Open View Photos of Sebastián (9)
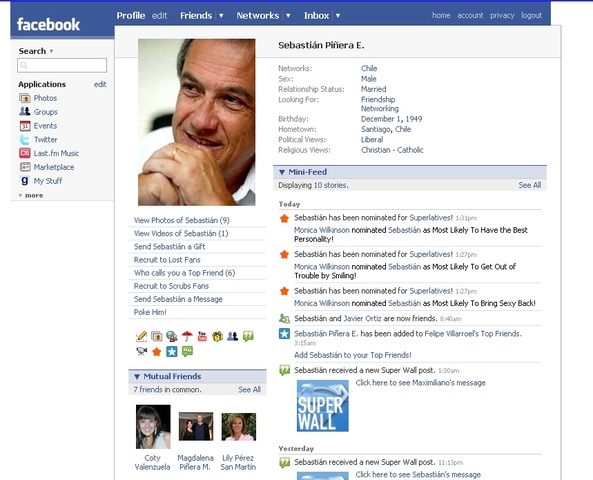This screenshot has width=593, height=480. pos(182,220)
